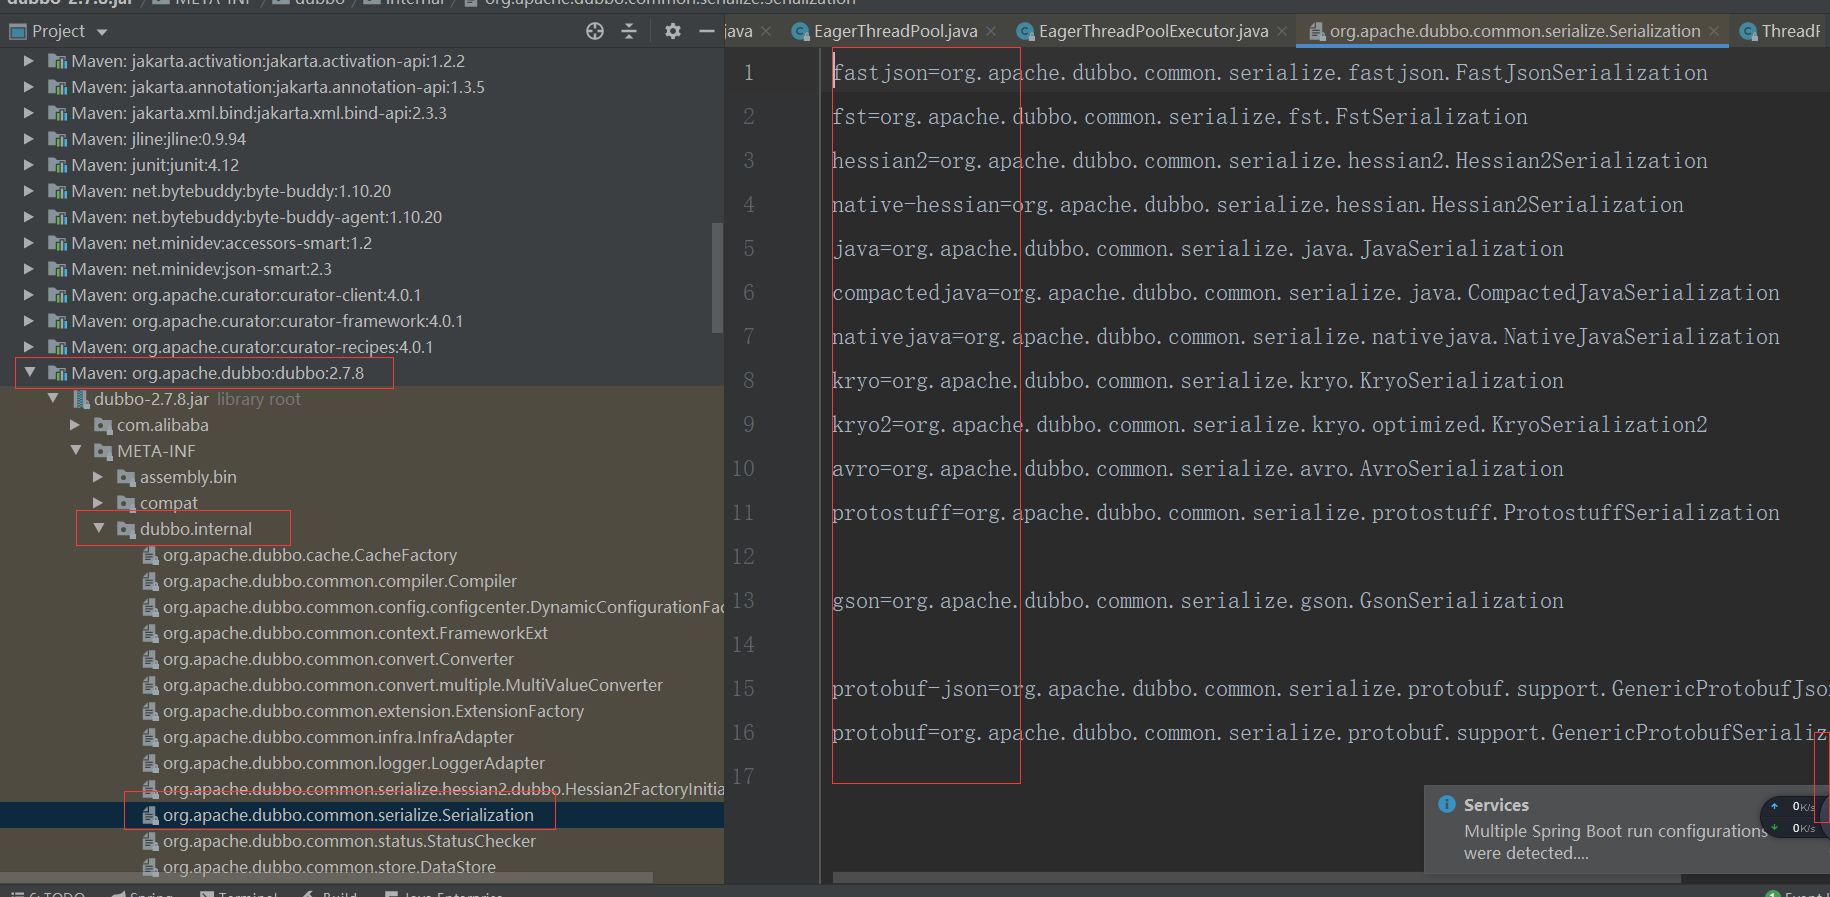Select Maven jakarta.xml.bind-api:2.3.3 row
The image size is (1830, 897).
tap(362, 113)
